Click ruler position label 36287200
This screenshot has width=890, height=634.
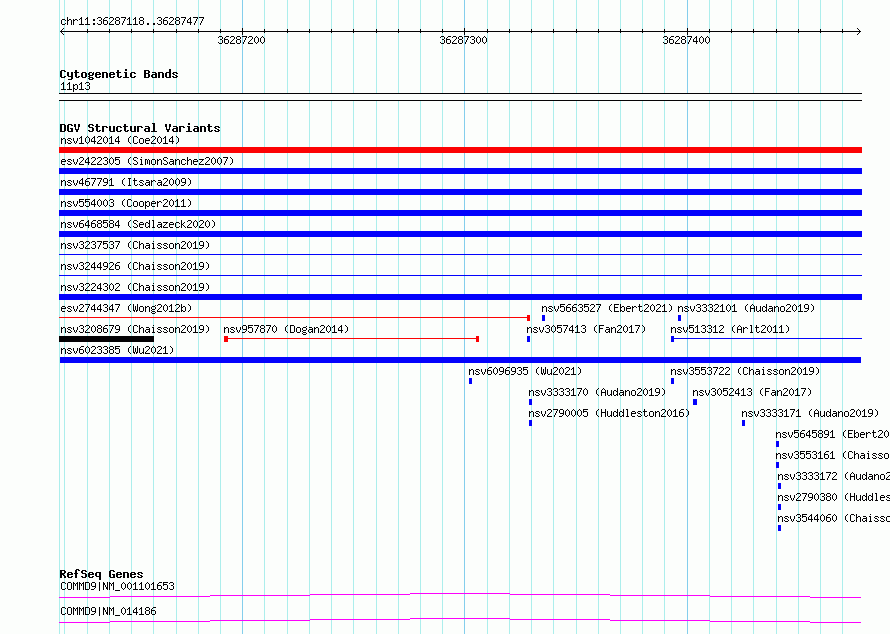(241, 40)
